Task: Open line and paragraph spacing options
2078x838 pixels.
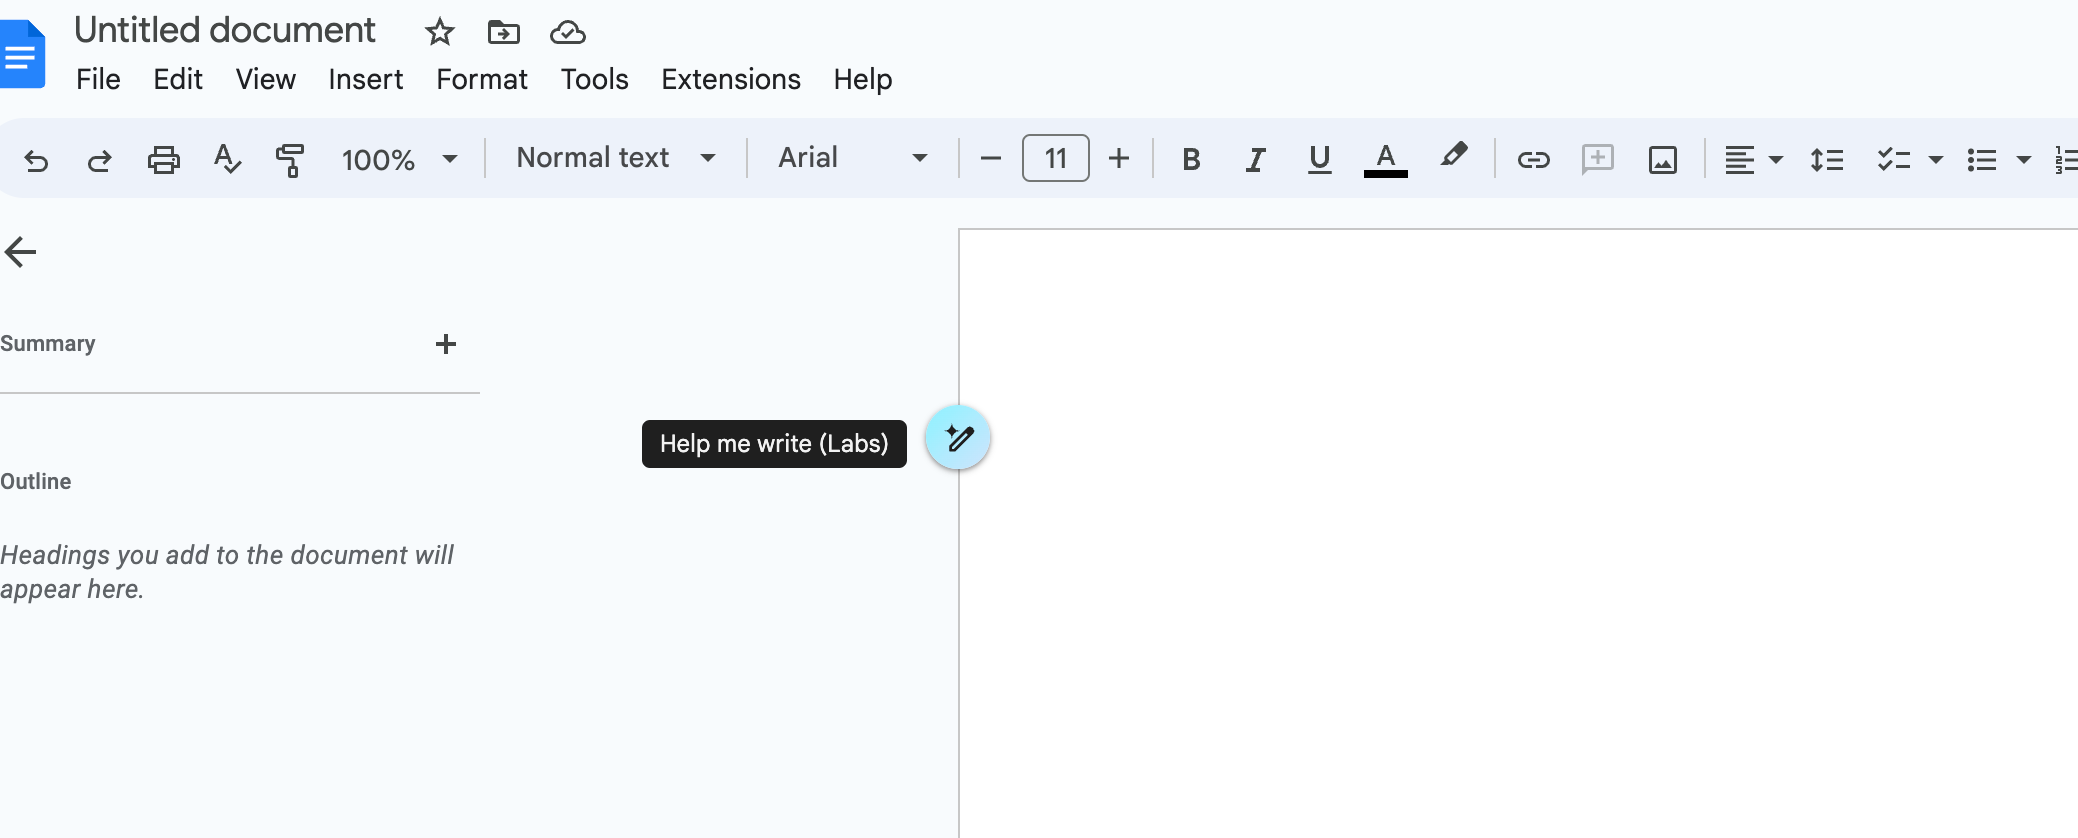Action: (1826, 159)
